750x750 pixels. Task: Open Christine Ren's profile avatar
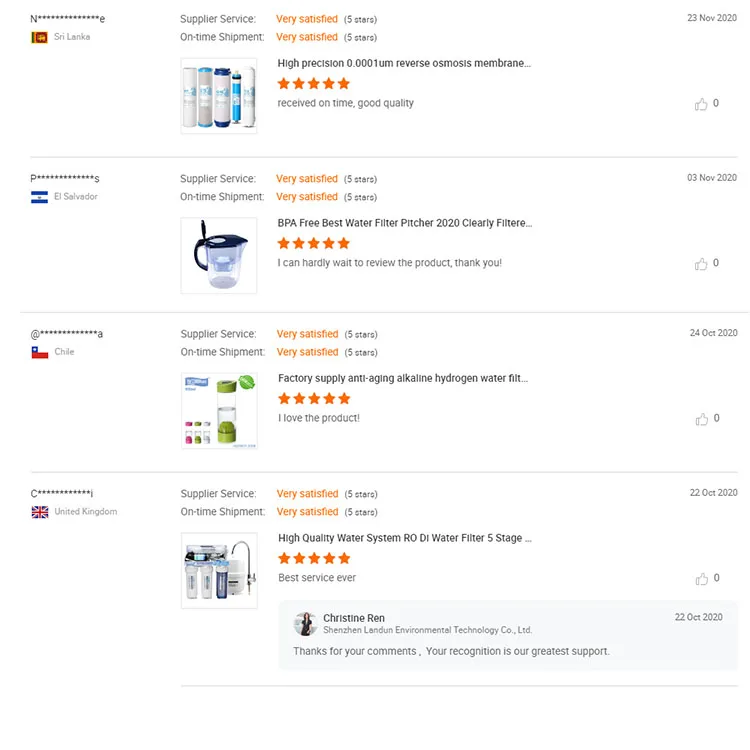point(305,624)
